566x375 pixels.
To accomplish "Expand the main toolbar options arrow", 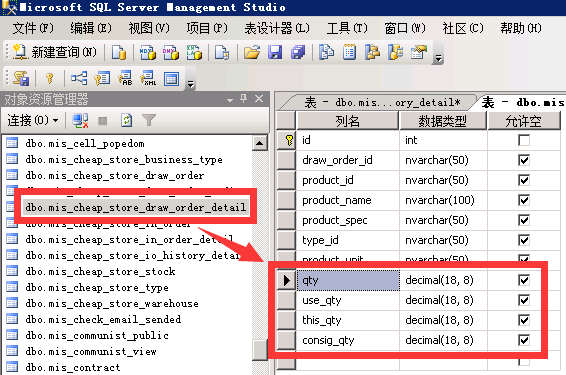I will [438, 58].
